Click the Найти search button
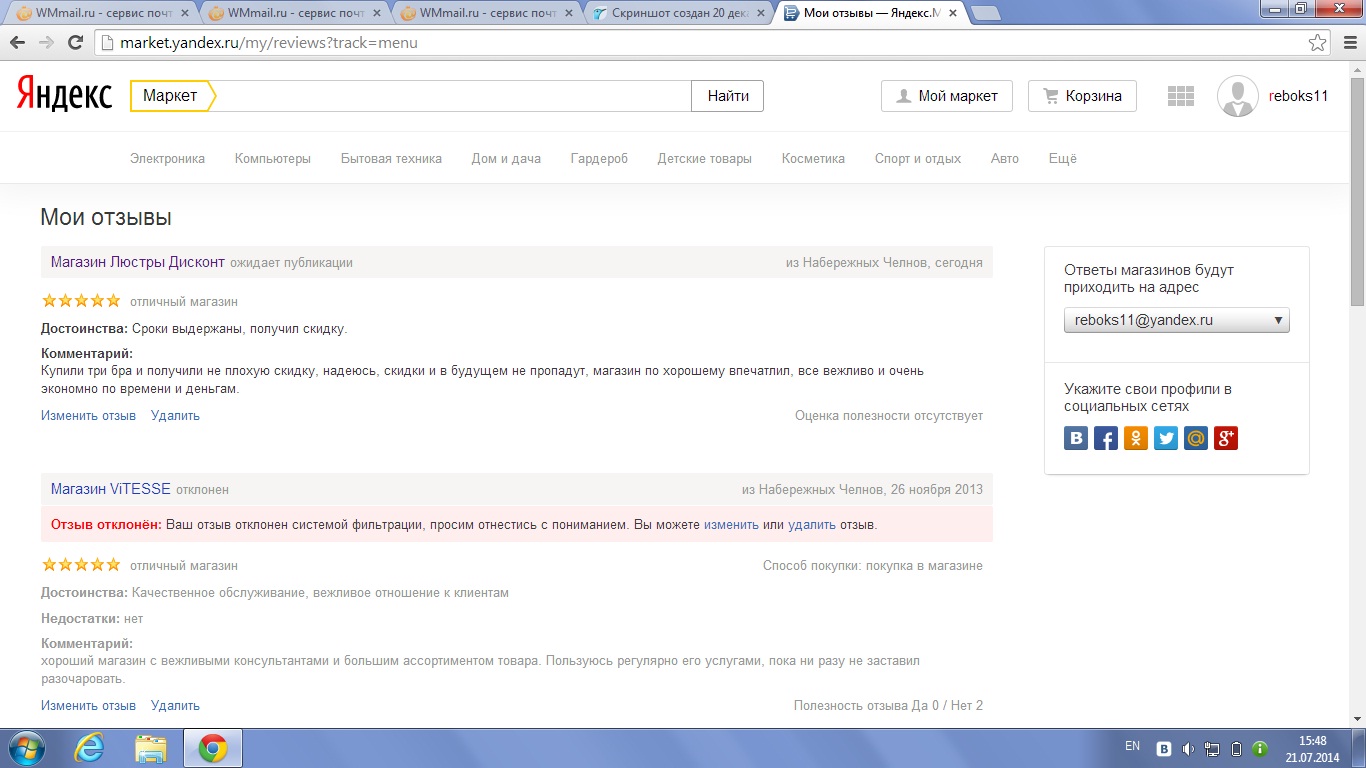 tap(728, 96)
